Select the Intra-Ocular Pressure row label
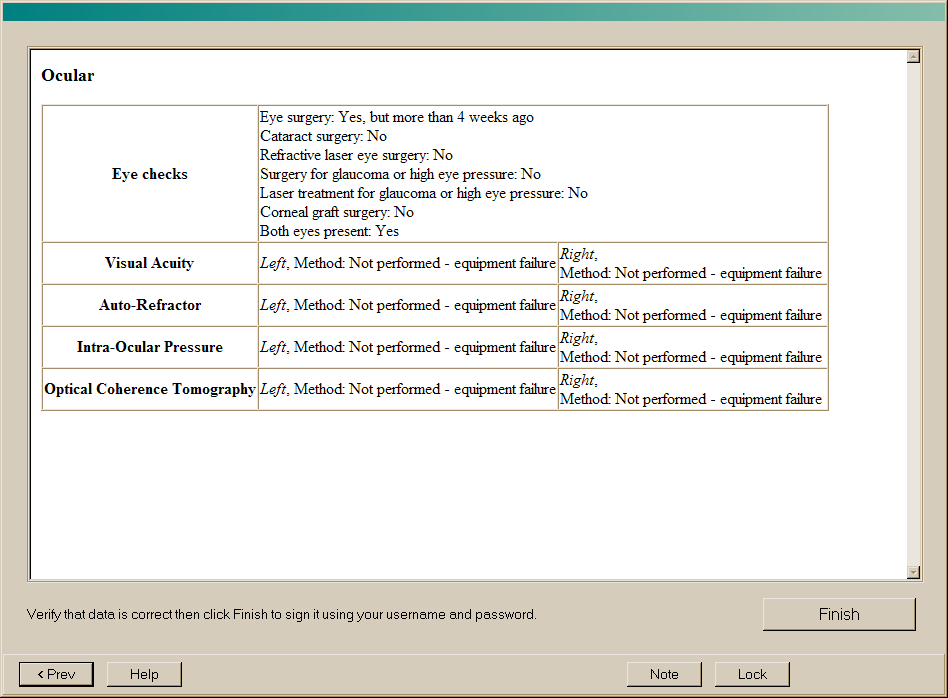 150,347
